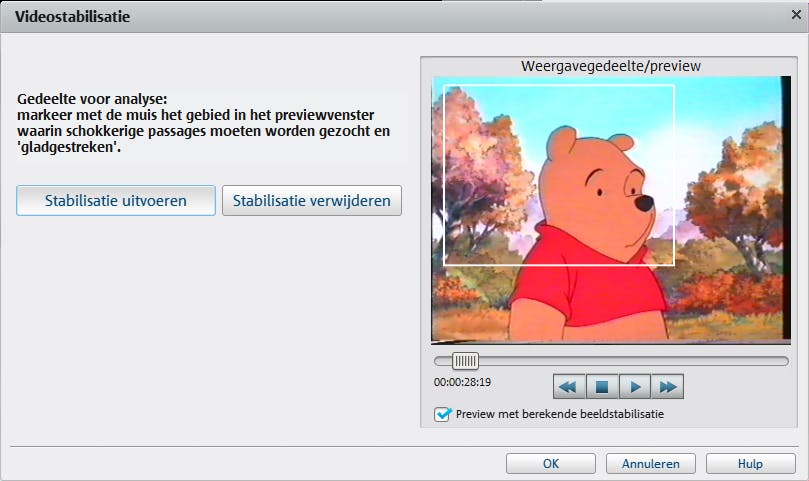The height and width of the screenshot is (481, 809).
Task: Click the fast-forward playback button
Action: (668, 387)
